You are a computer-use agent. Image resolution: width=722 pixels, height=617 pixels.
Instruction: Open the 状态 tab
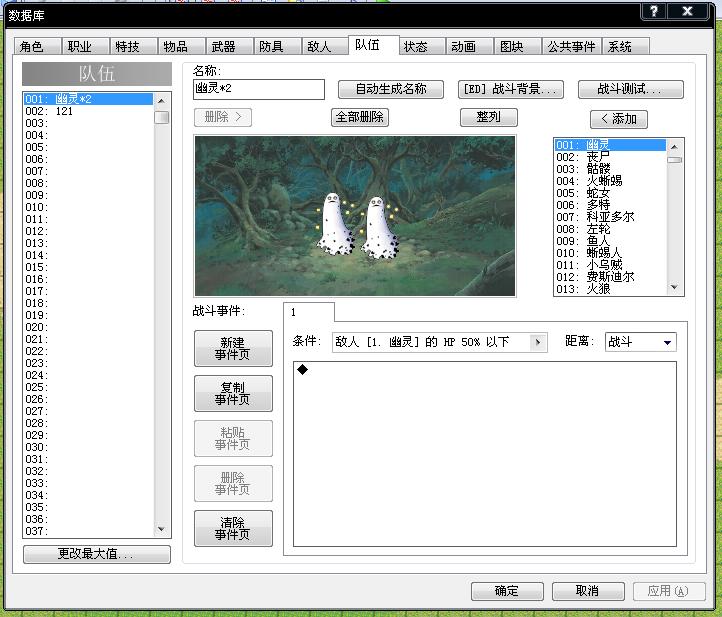(x=415, y=47)
